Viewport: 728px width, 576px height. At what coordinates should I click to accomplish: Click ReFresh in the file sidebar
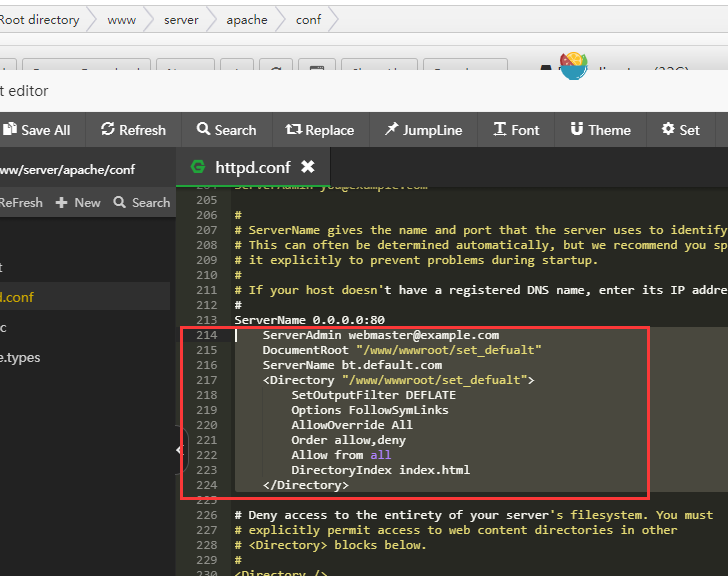point(21,202)
